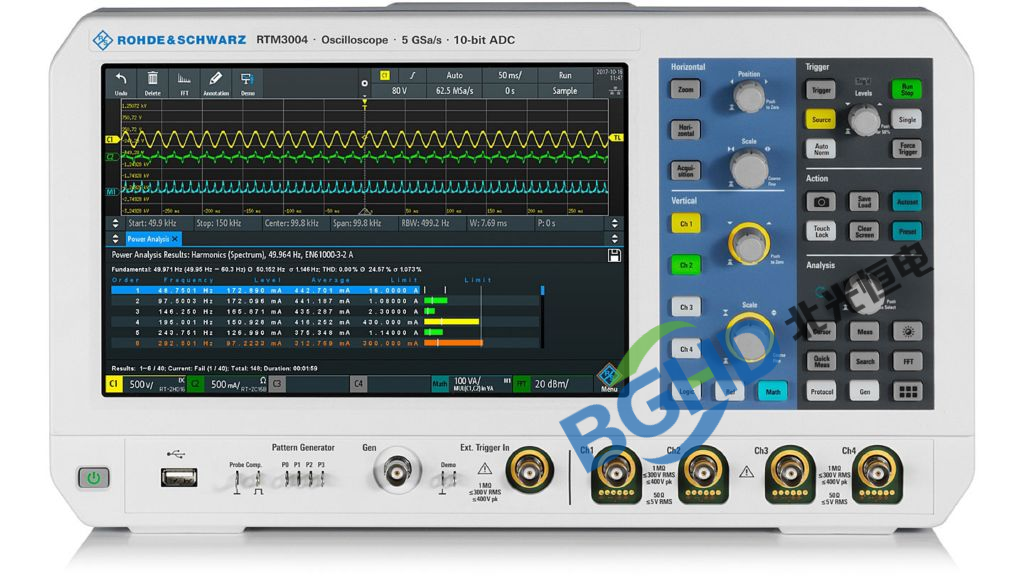Toggle the Logic channels button
This screenshot has width=1024, height=576.
pos(686,392)
